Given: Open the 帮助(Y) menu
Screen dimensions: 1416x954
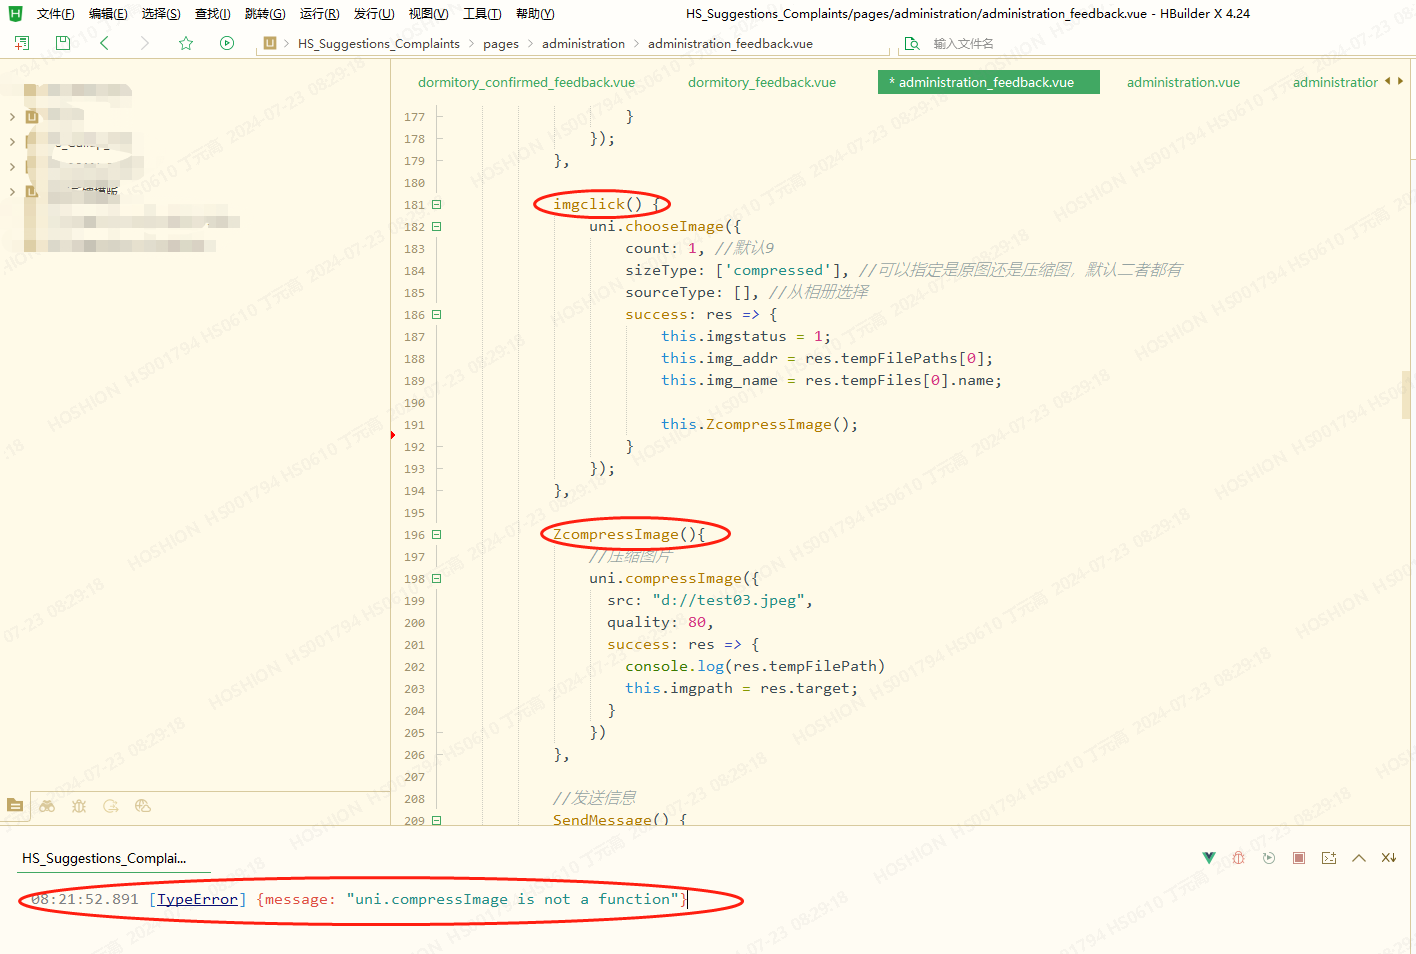Looking at the screenshot, I should point(535,14).
